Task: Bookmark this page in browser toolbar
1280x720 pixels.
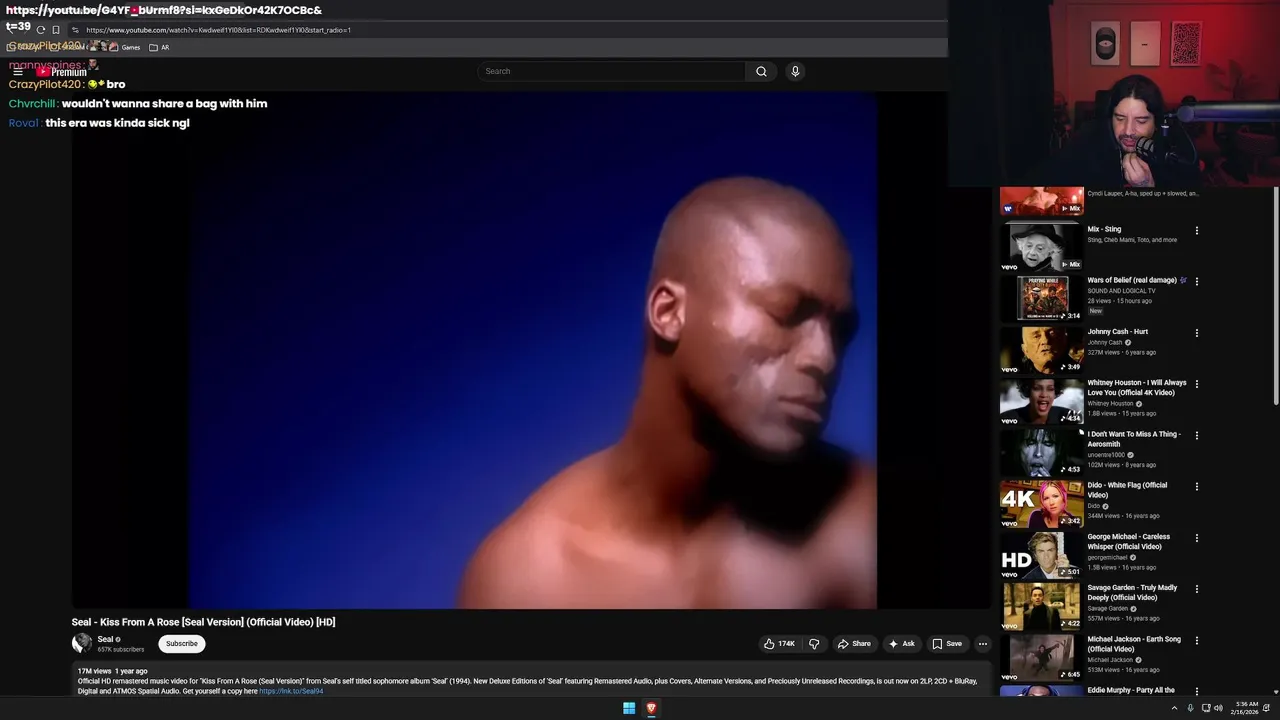Action: pos(56,30)
